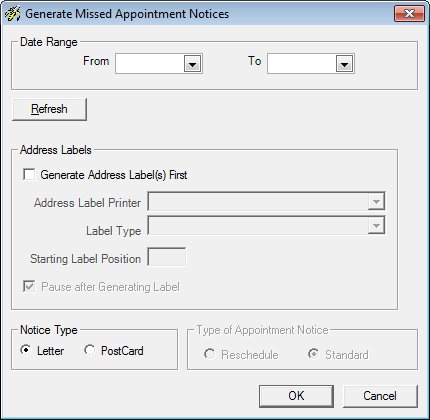The height and width of the screenshot is (420, 430).
Task: Choose the Standard appointment notice option
Action: [x=313, y=354]
